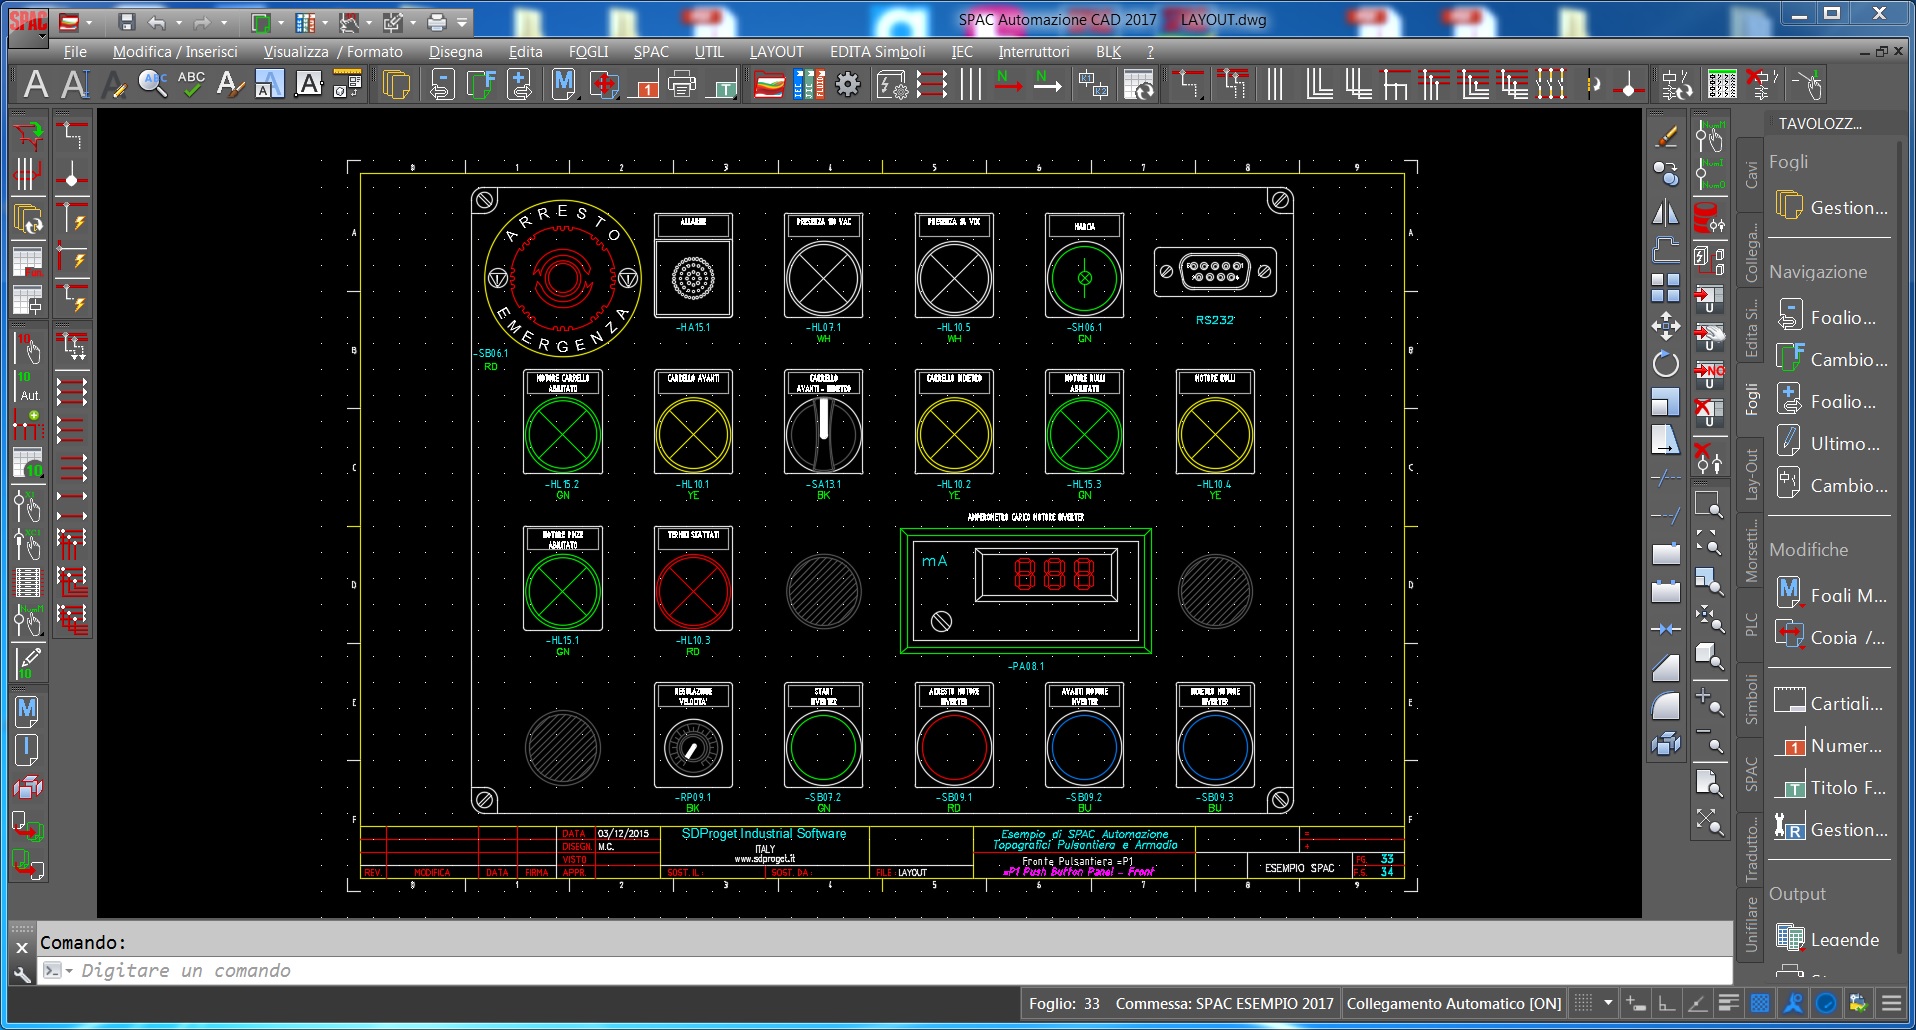Close the command line panel
This screenshot has width=1916, height=1030.
click(x=22, y=947)
